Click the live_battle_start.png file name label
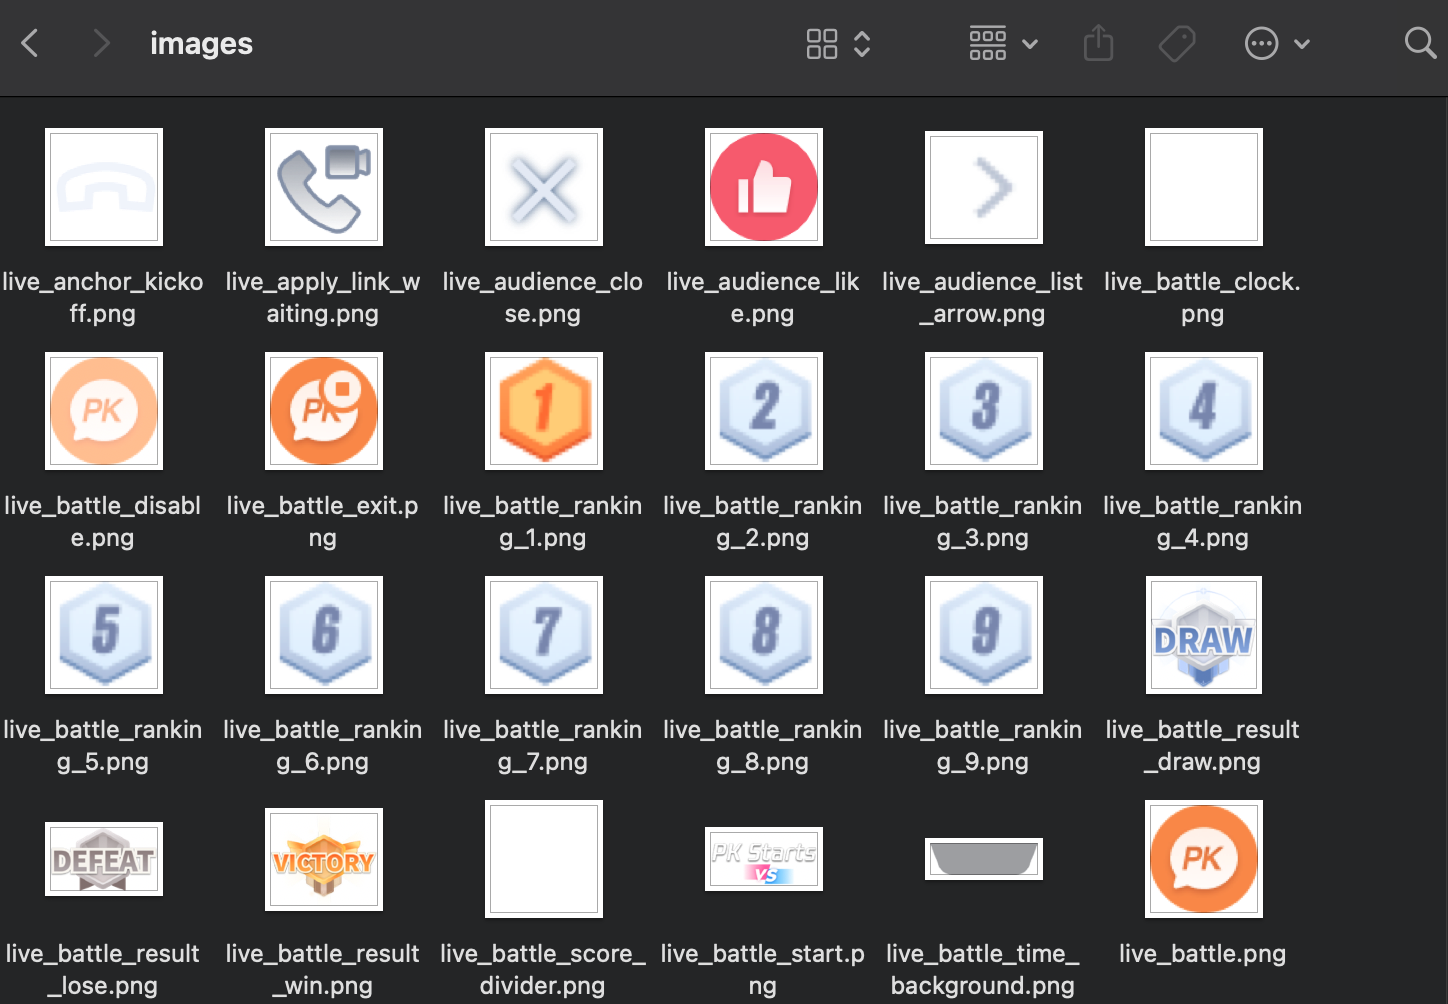The height and width of the screenshot is (1004, 1448). tap(762, 969)
